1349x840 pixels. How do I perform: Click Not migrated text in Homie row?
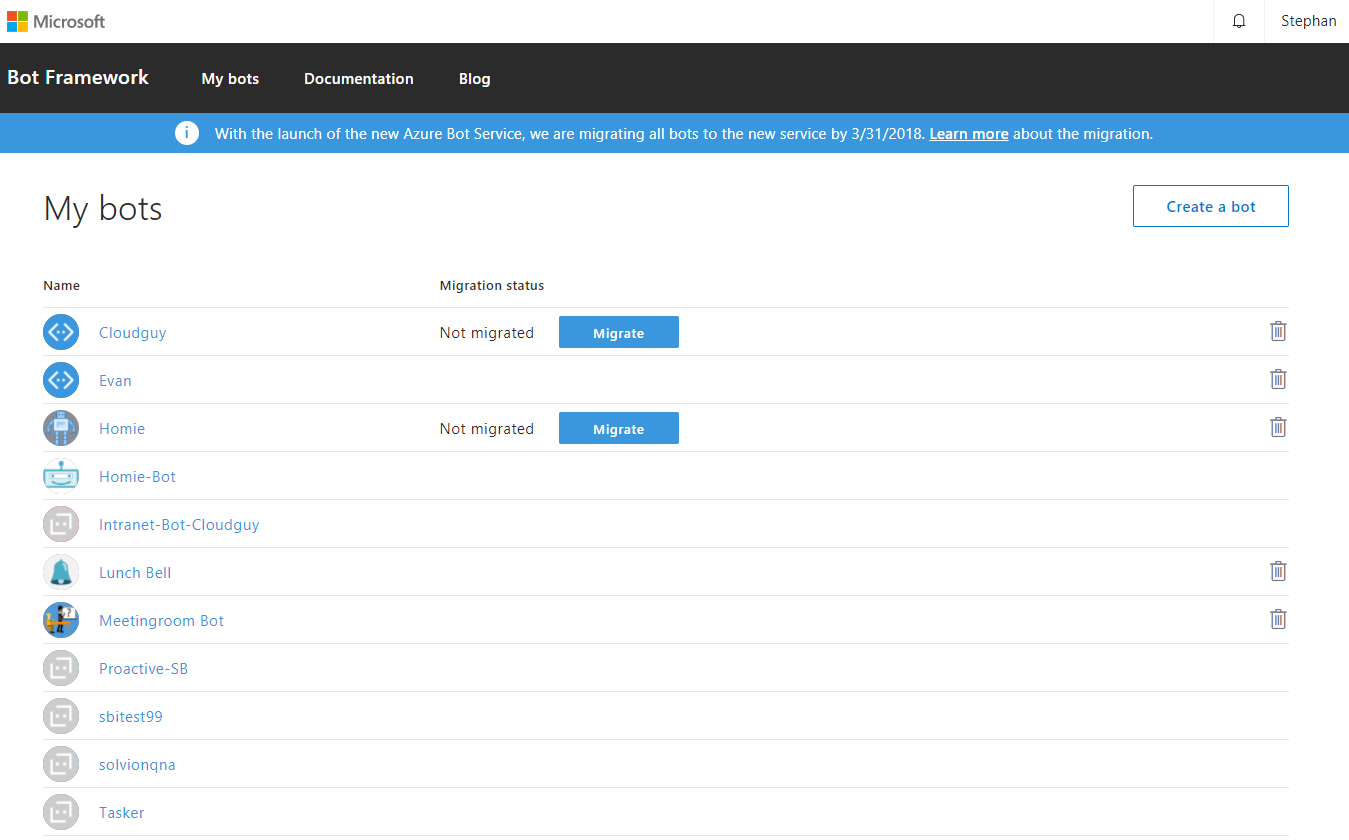click(487, 429)
